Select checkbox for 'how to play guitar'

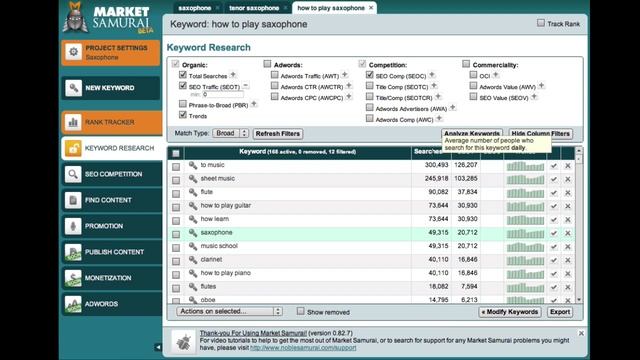(176, 207)
